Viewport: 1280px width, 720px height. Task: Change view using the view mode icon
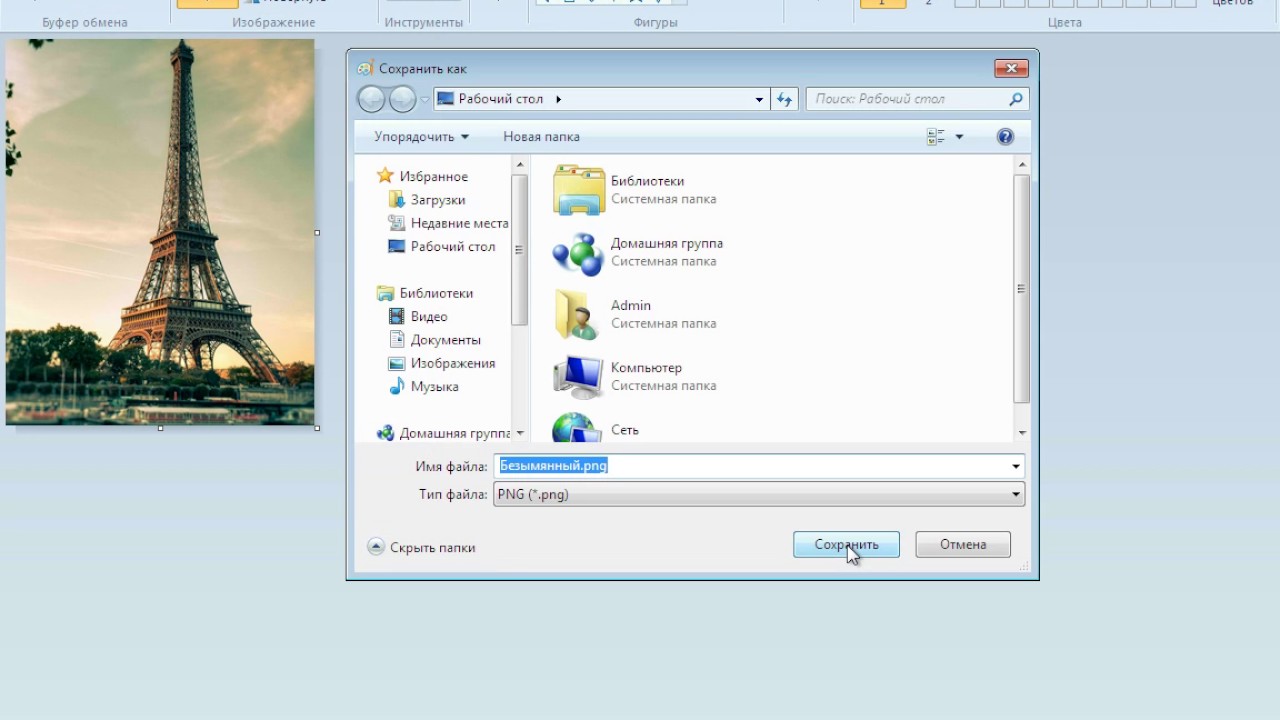pos(936,137)
